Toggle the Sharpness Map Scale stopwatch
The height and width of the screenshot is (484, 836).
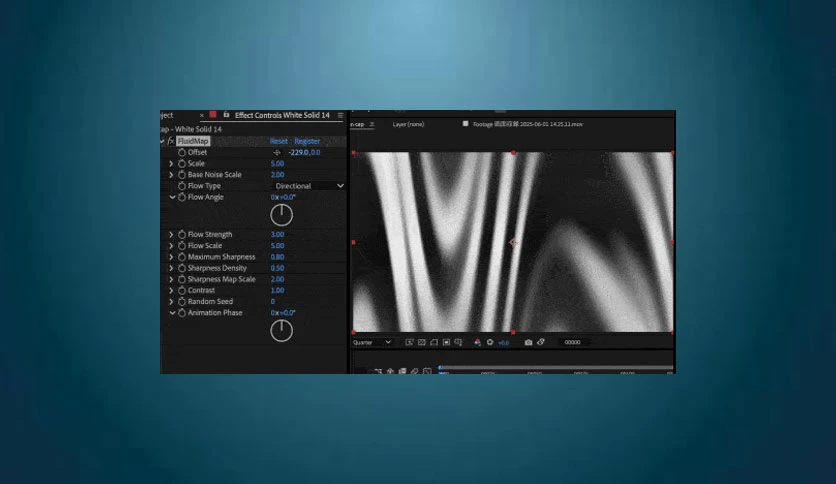[x=182, y=279]
